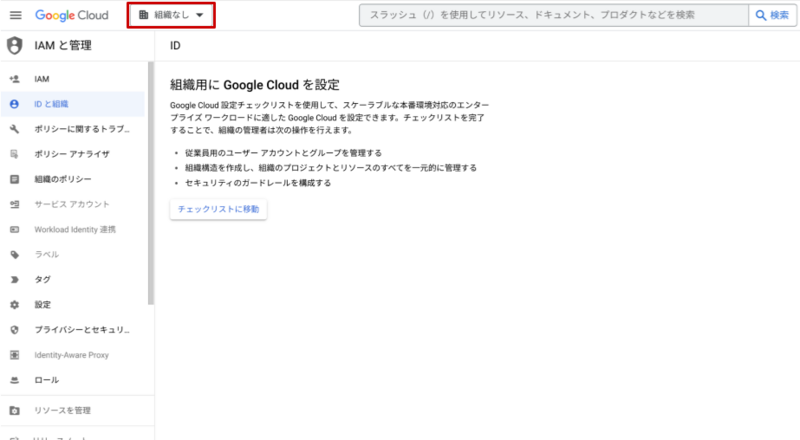Focus the resource search input field
Screen dimensions: 800x440
pos(554,15)
